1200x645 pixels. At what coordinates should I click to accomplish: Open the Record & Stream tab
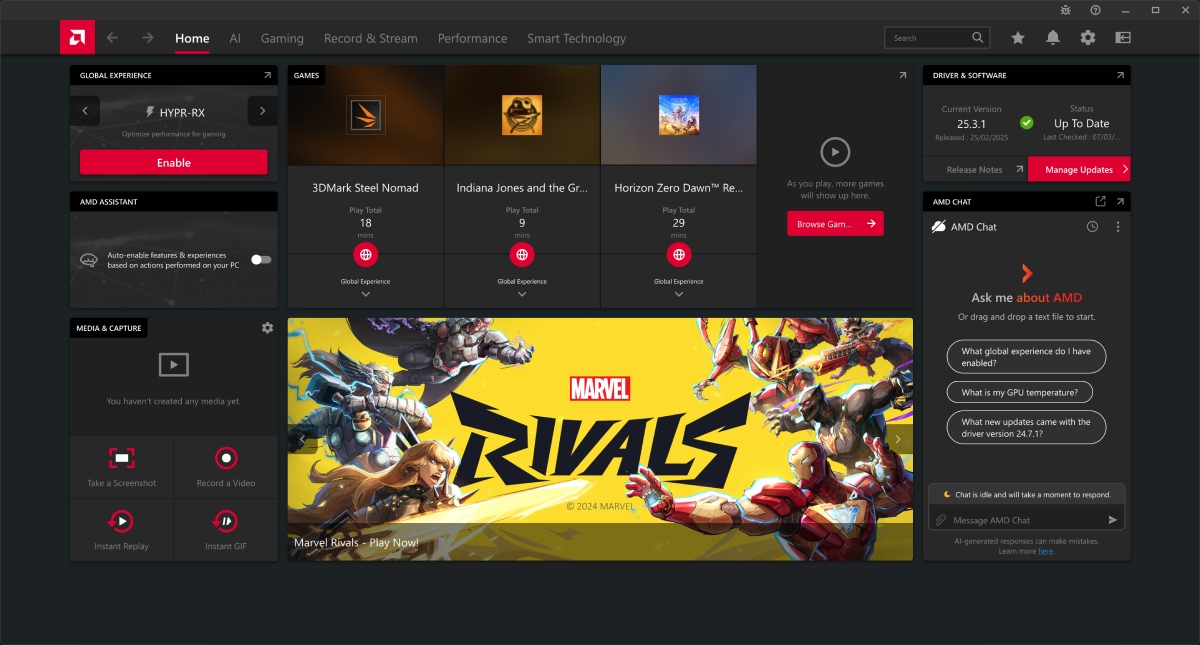371,38
